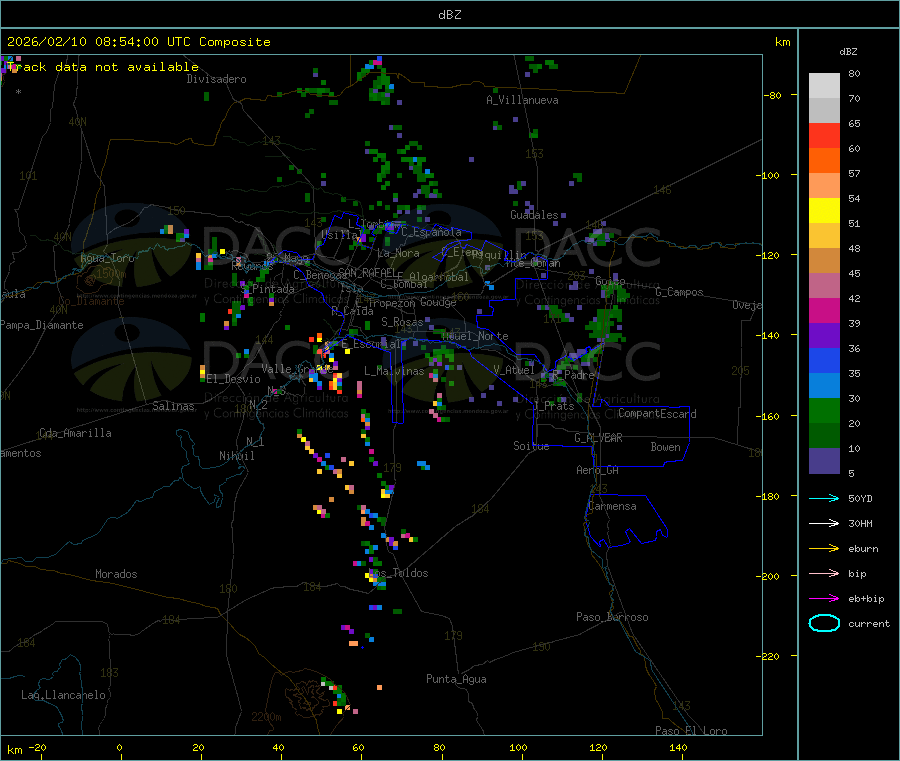Click the magenta eb+bip arrow icon
The height and width of the screenshot is (761, 900).
pyautogui.click(x=824, y=598)
